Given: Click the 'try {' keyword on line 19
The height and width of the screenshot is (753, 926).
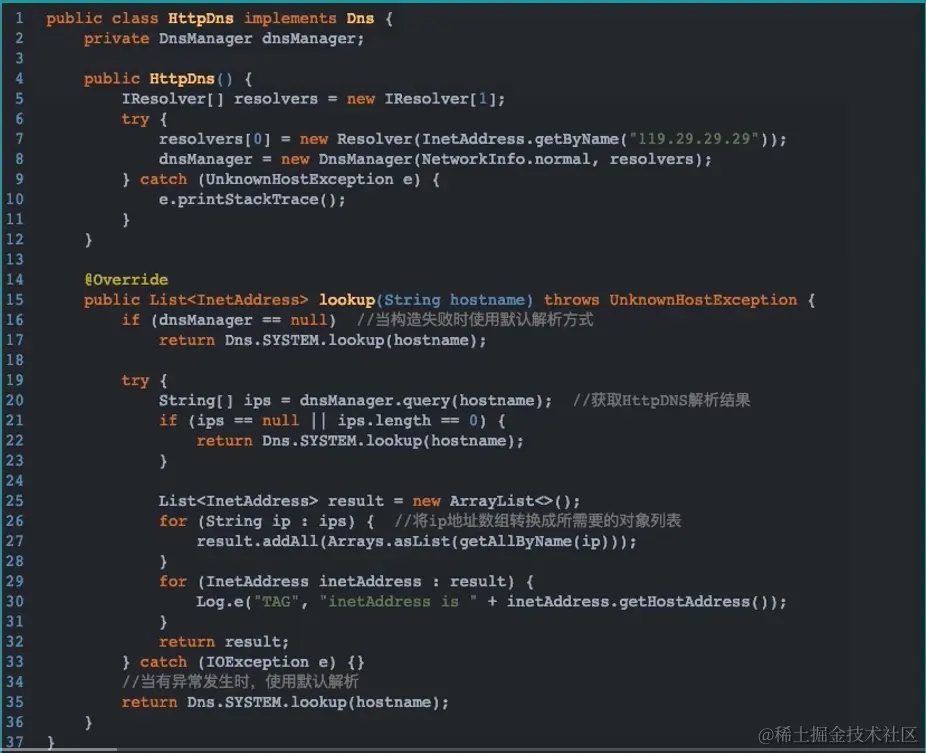Looking at the screenshot, I should tap(145, 380).
